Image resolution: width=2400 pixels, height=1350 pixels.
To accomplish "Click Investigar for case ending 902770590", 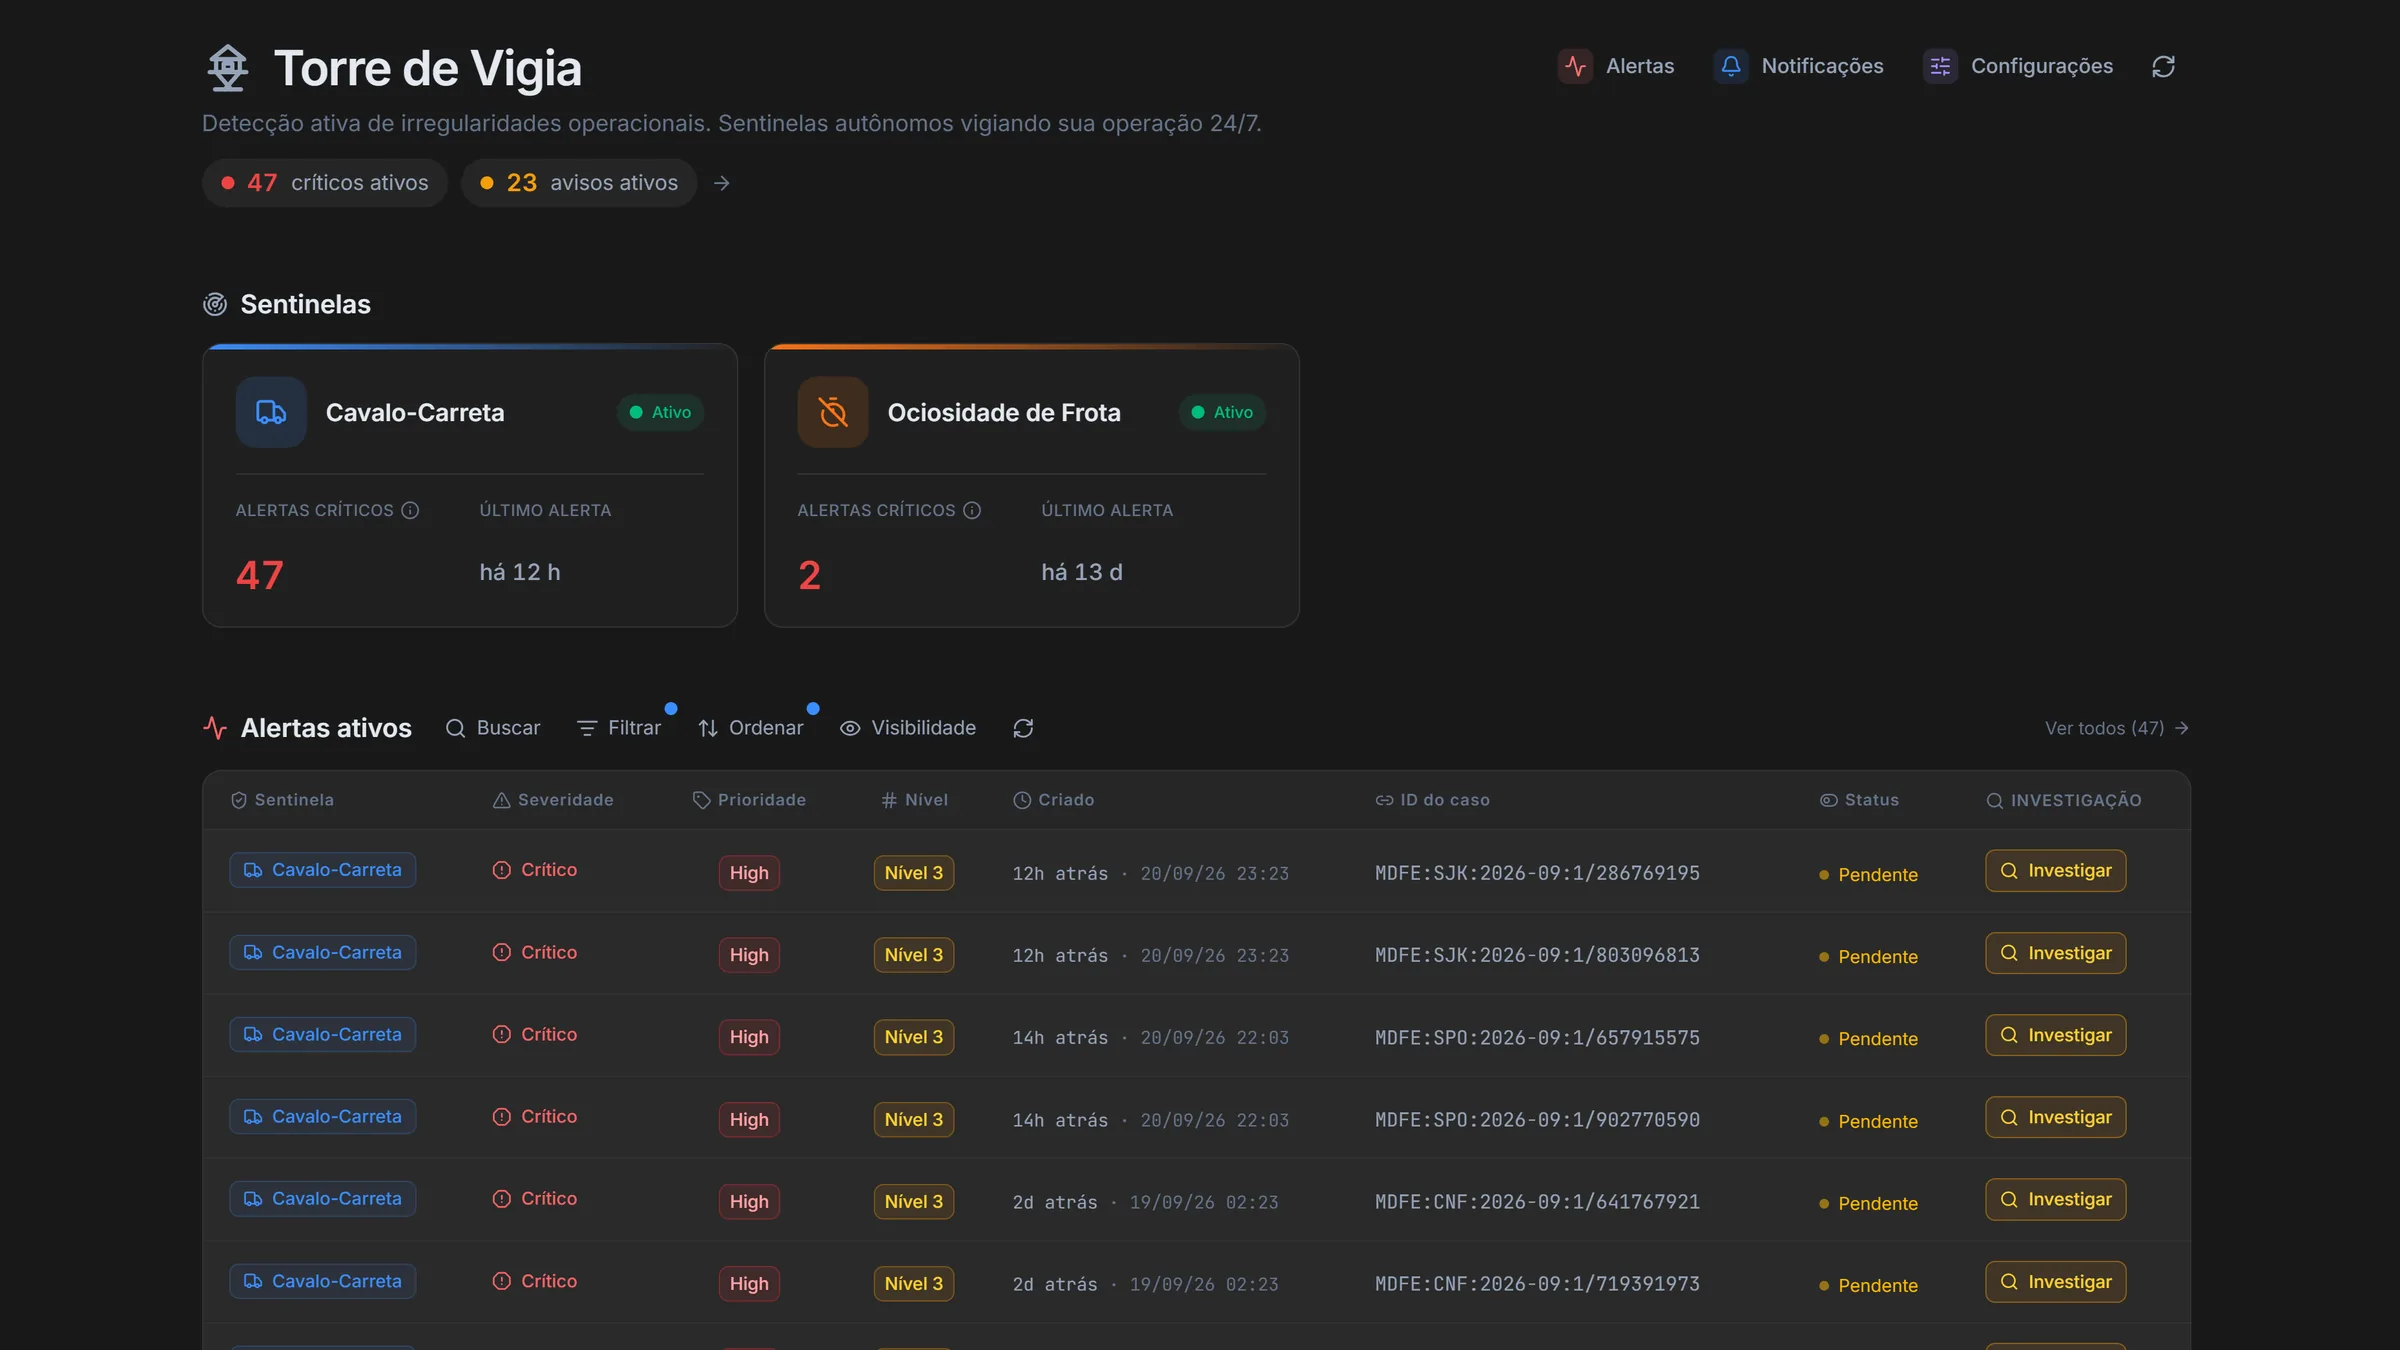I will coord(2055,1117).
